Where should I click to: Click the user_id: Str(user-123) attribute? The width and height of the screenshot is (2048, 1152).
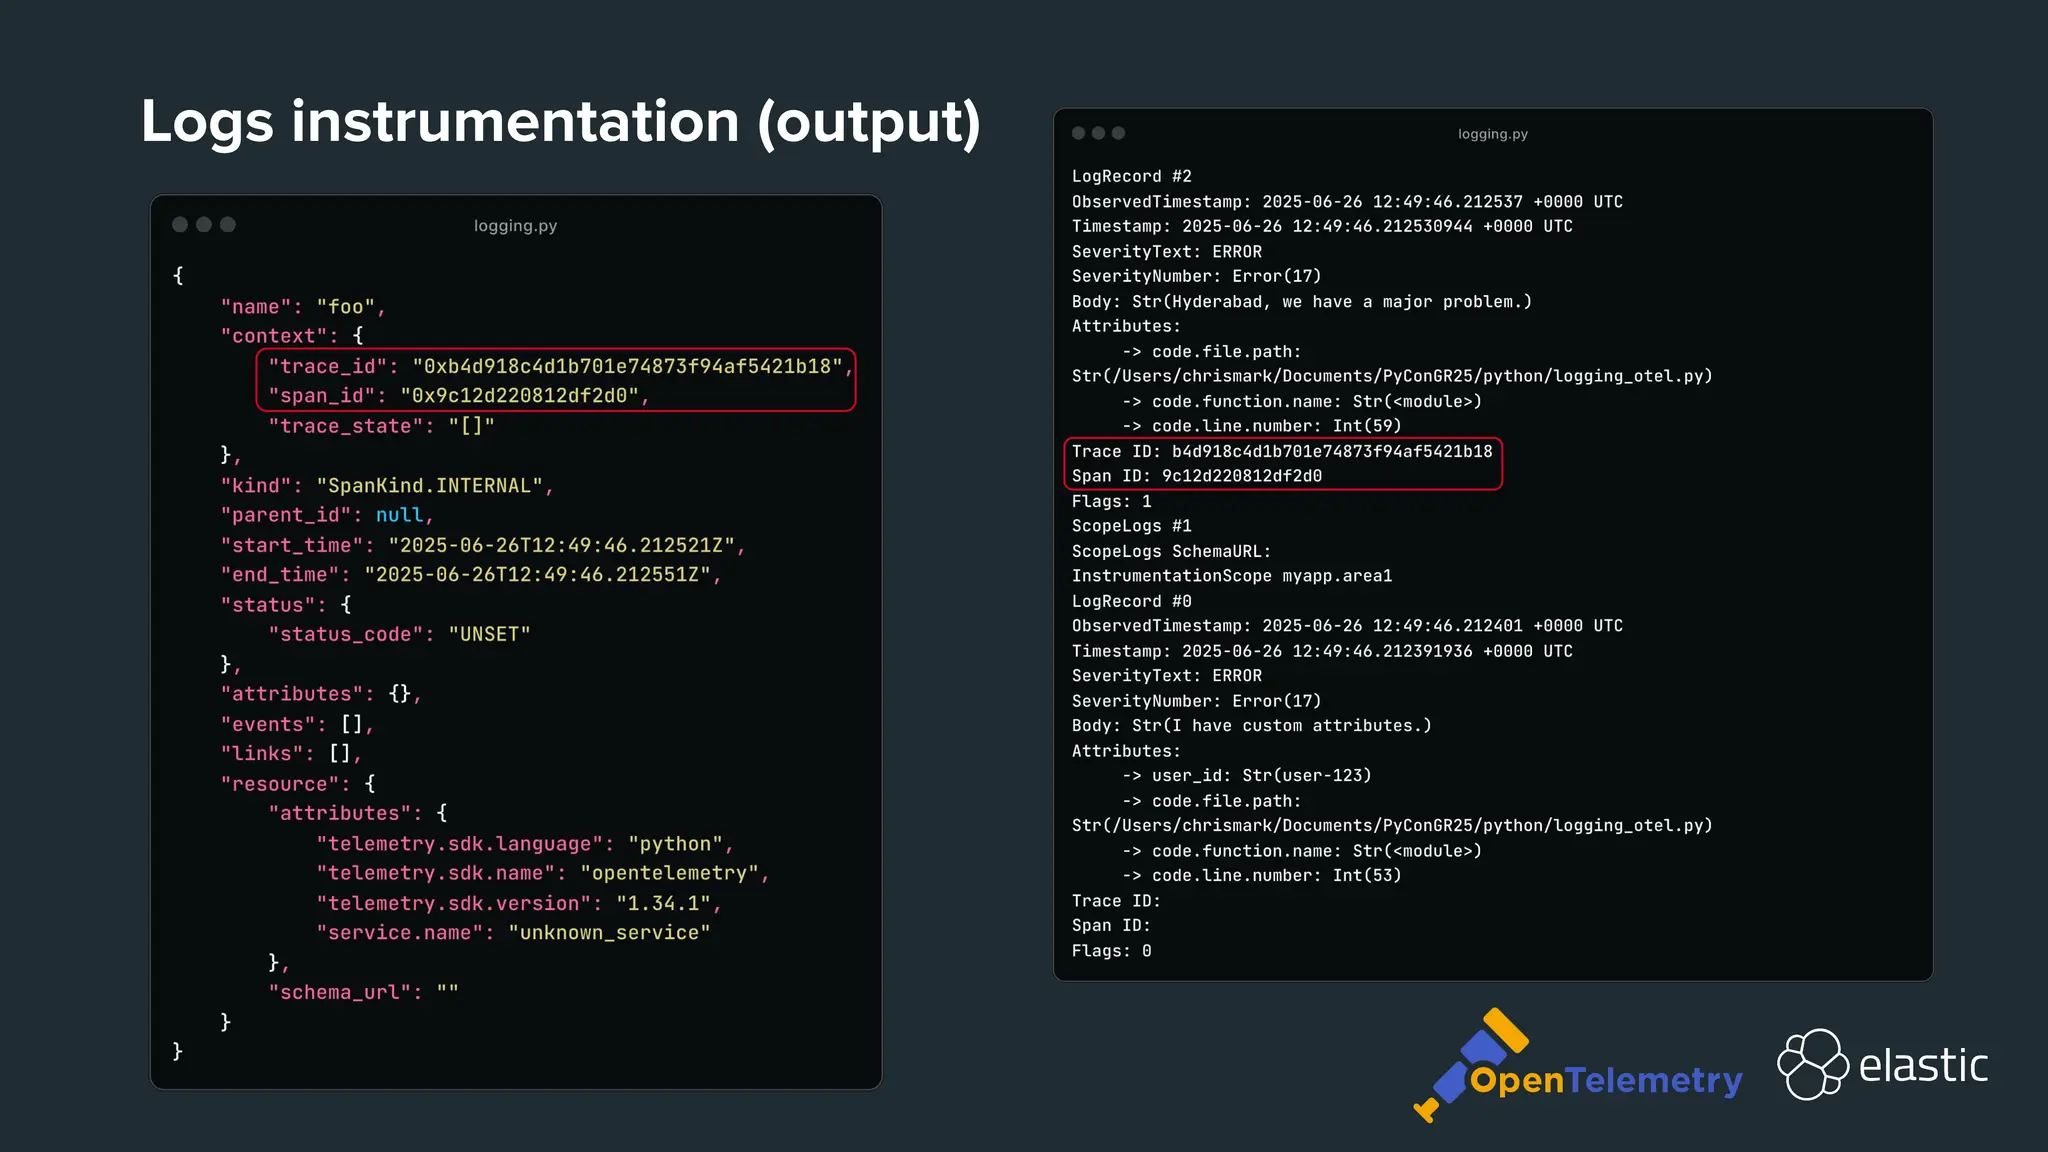pos(1247,776)
